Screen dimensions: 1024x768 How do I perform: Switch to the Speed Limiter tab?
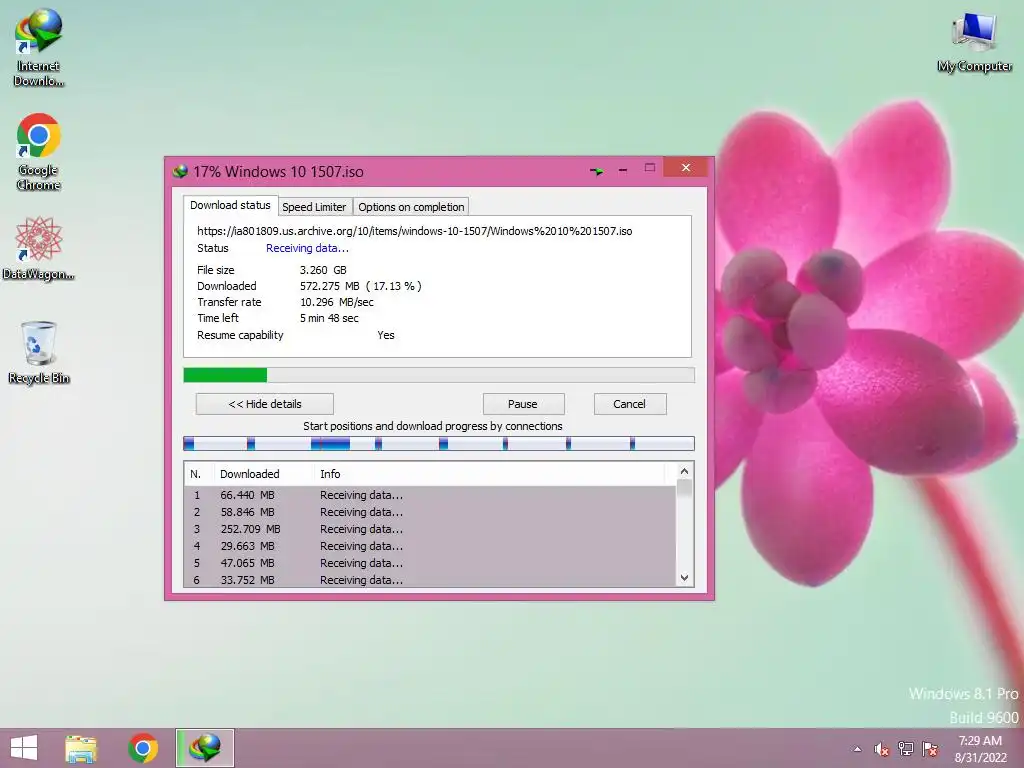click(314, 207)
